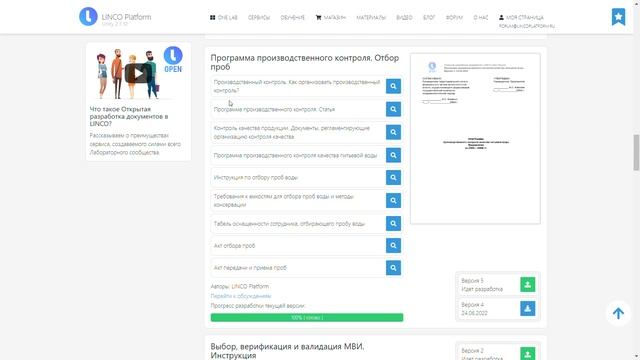This screenshot has width=640, height=360.
Task: Open the document preview thumbnail
Action: pyautogui.click(x=475, y=139)
